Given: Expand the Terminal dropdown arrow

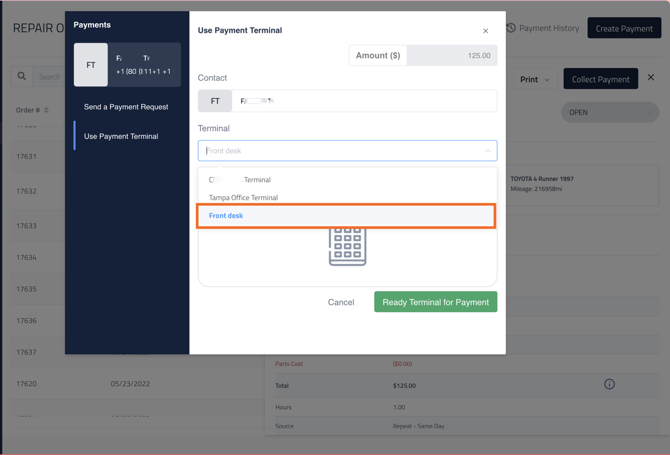Looking at the screenshot, I should (x=488, y=151).
